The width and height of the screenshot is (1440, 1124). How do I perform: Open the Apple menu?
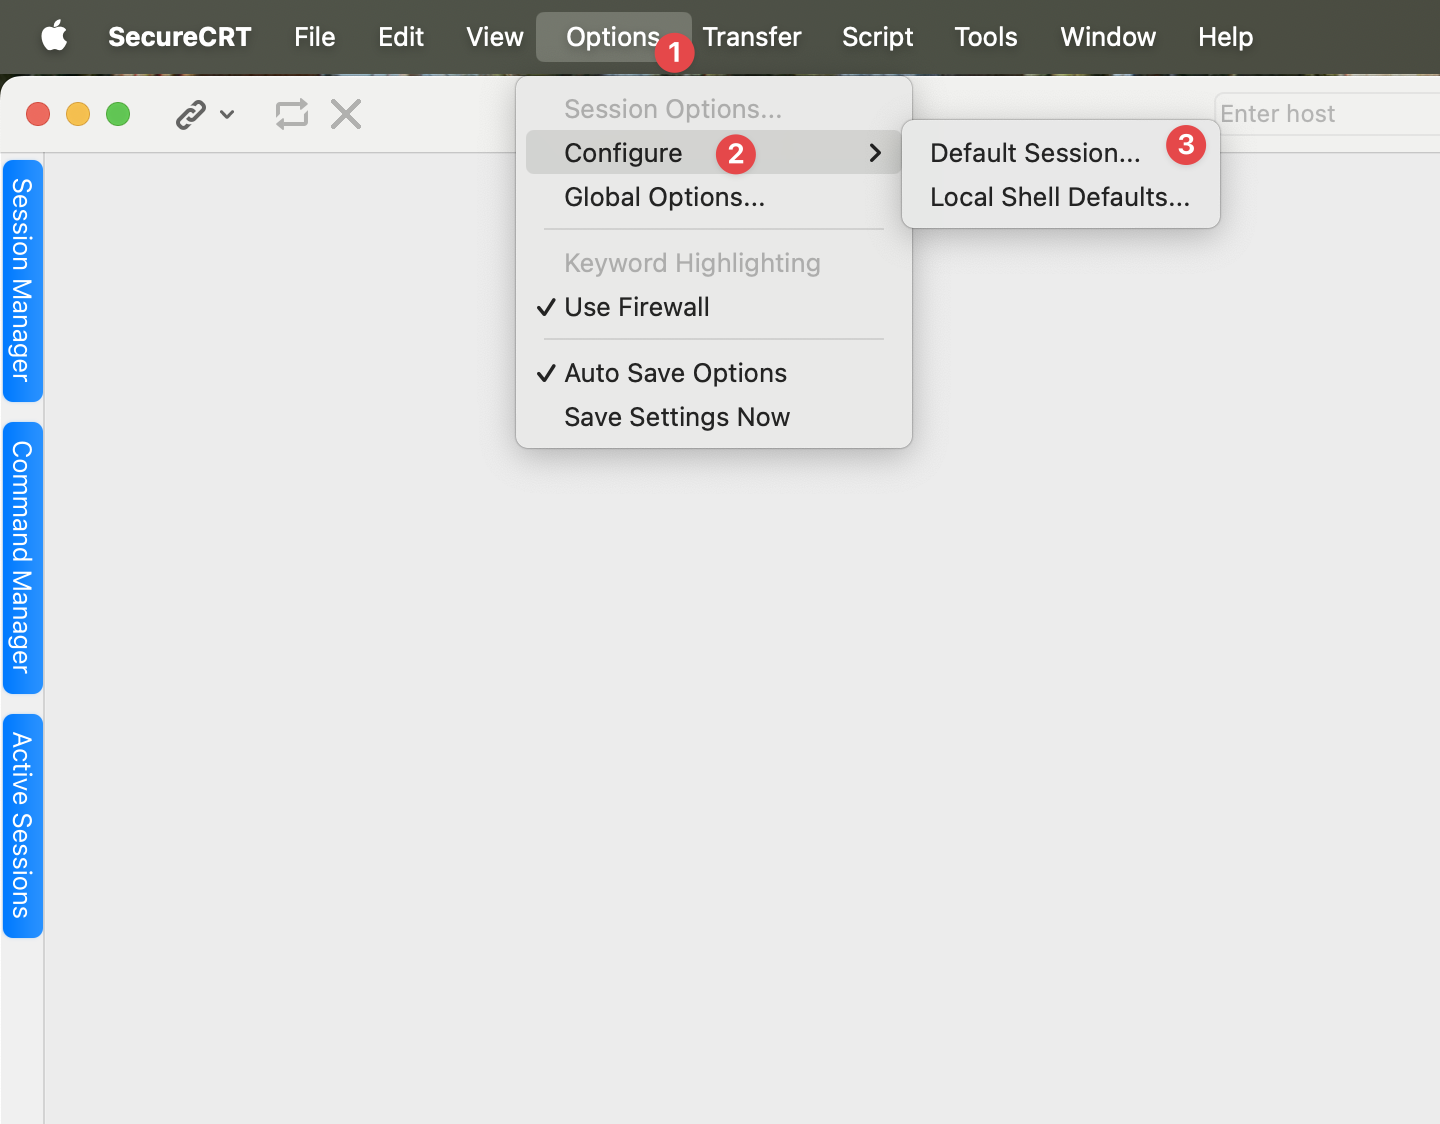54,36
